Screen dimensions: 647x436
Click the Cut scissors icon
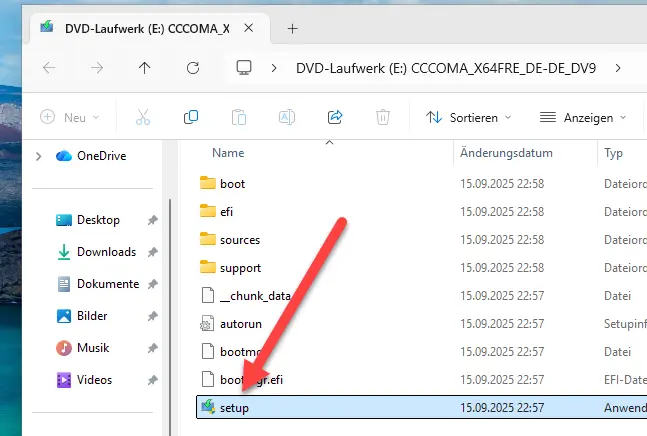[x=143, y=117]
